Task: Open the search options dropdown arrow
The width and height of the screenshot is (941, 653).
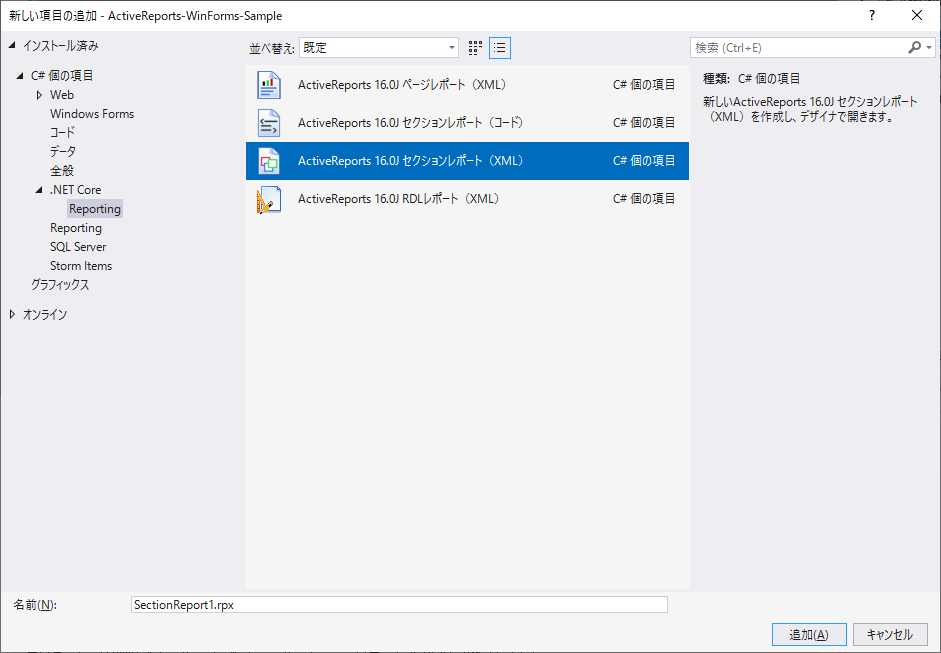Action: (929, 47)
